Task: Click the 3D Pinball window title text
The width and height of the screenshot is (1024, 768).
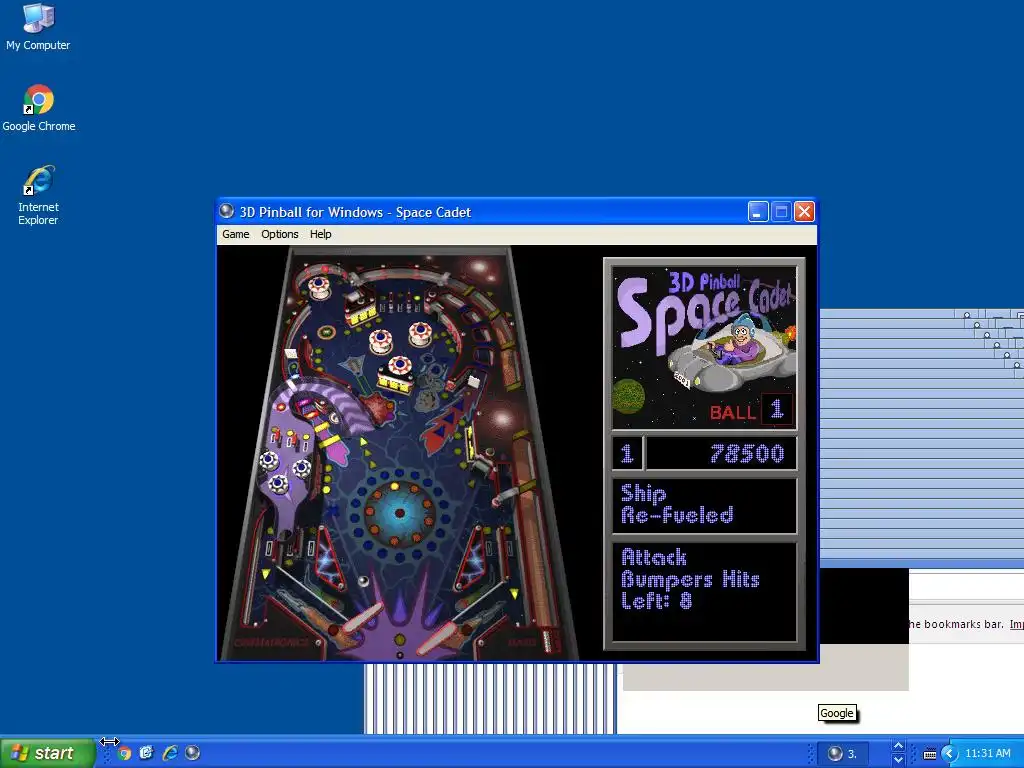Action: [355, 212]
